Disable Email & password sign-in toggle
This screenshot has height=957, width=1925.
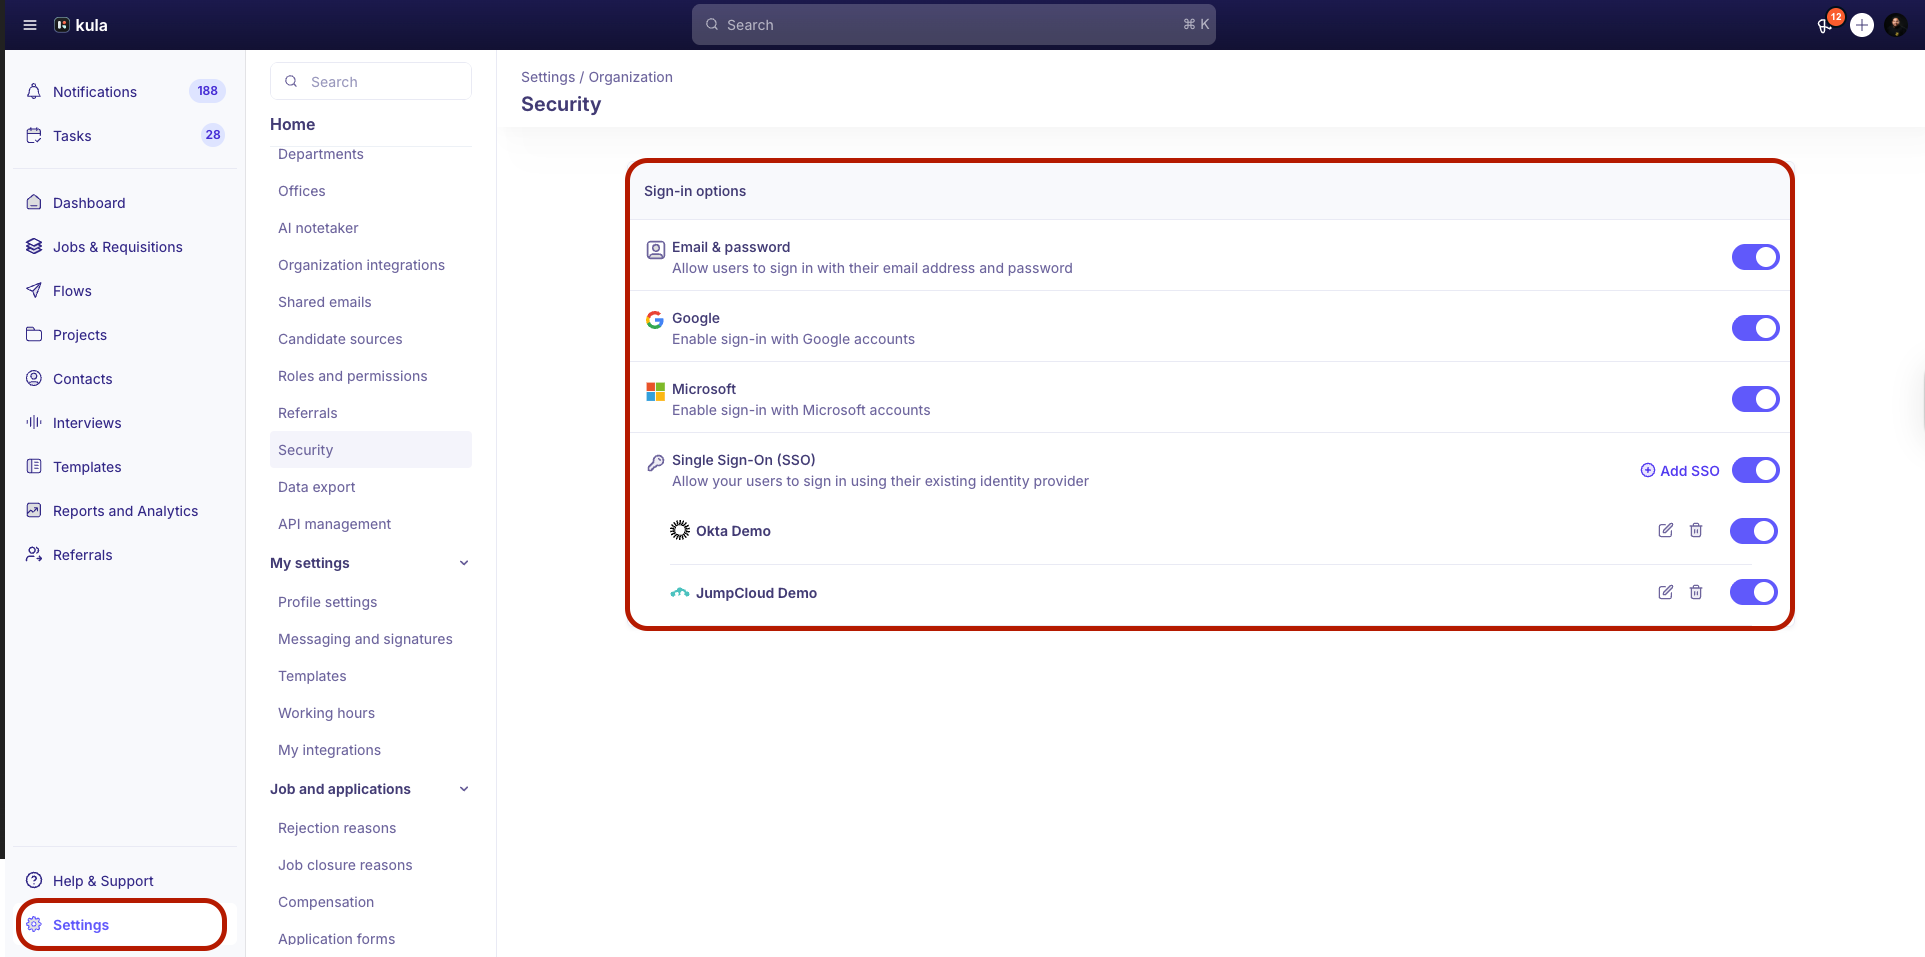1756,257
